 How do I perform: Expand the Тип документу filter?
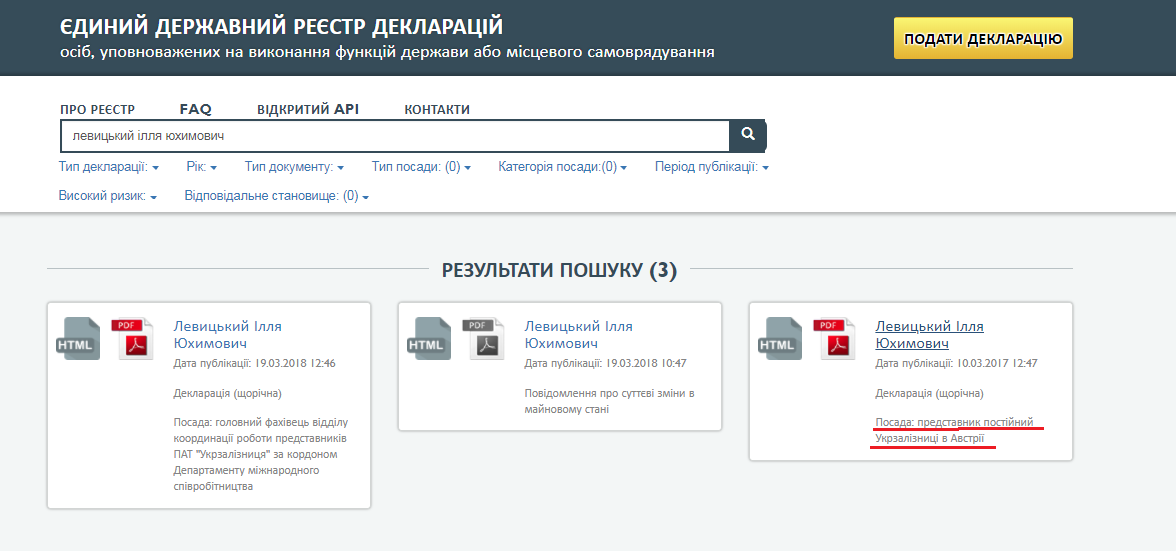point(294,167)
